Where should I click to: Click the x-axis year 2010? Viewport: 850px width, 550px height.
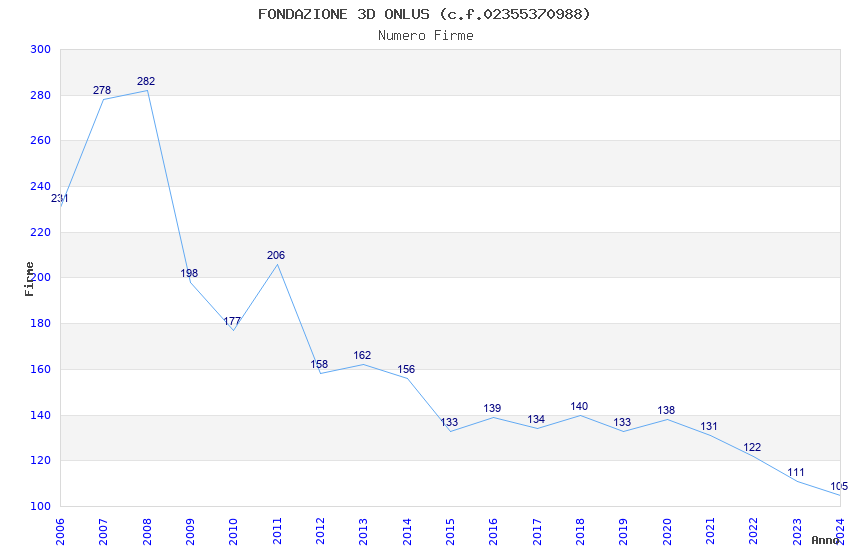[233, 532]
